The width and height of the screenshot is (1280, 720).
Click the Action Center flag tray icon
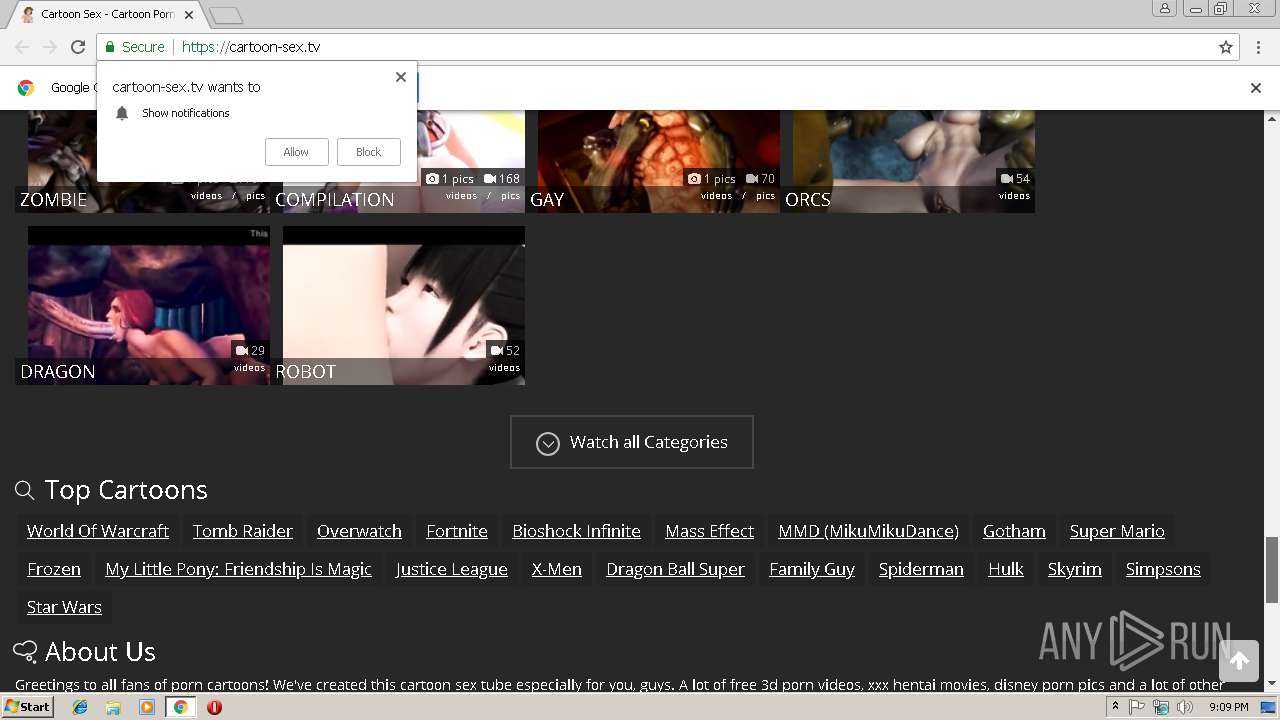(x=1137, y=707)
